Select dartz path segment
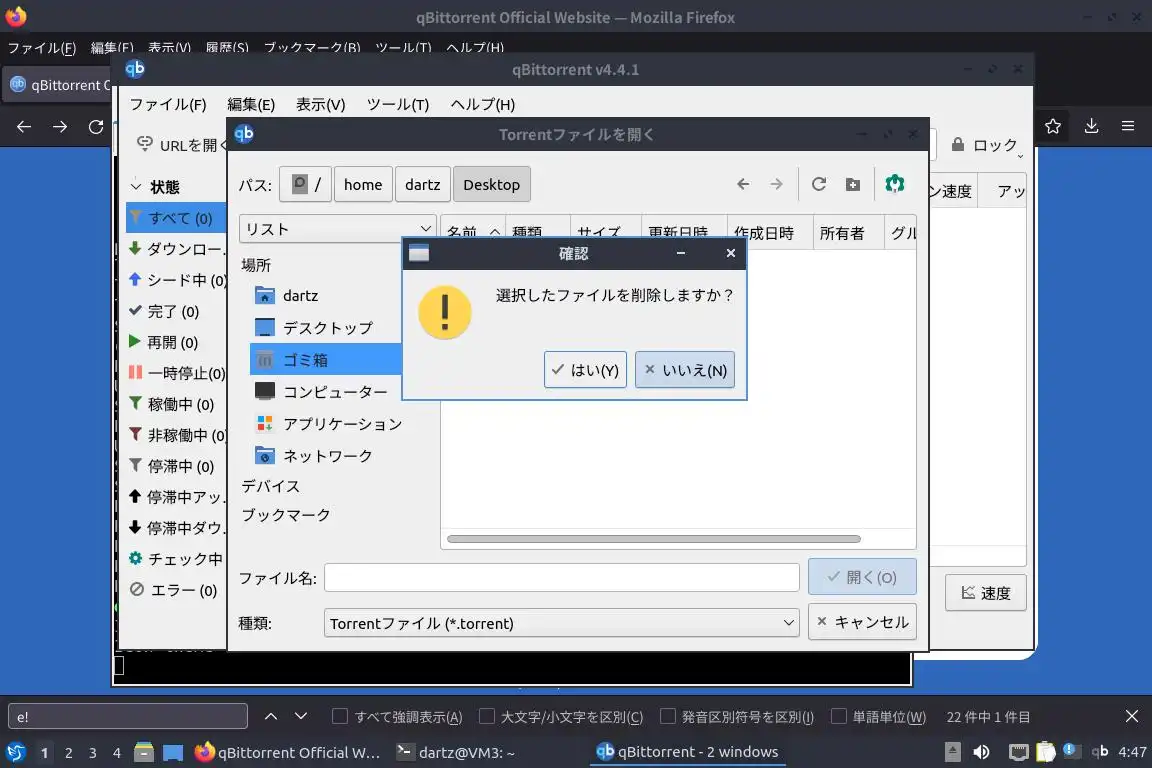1152x768 pixels. click(x=422, y=184)
